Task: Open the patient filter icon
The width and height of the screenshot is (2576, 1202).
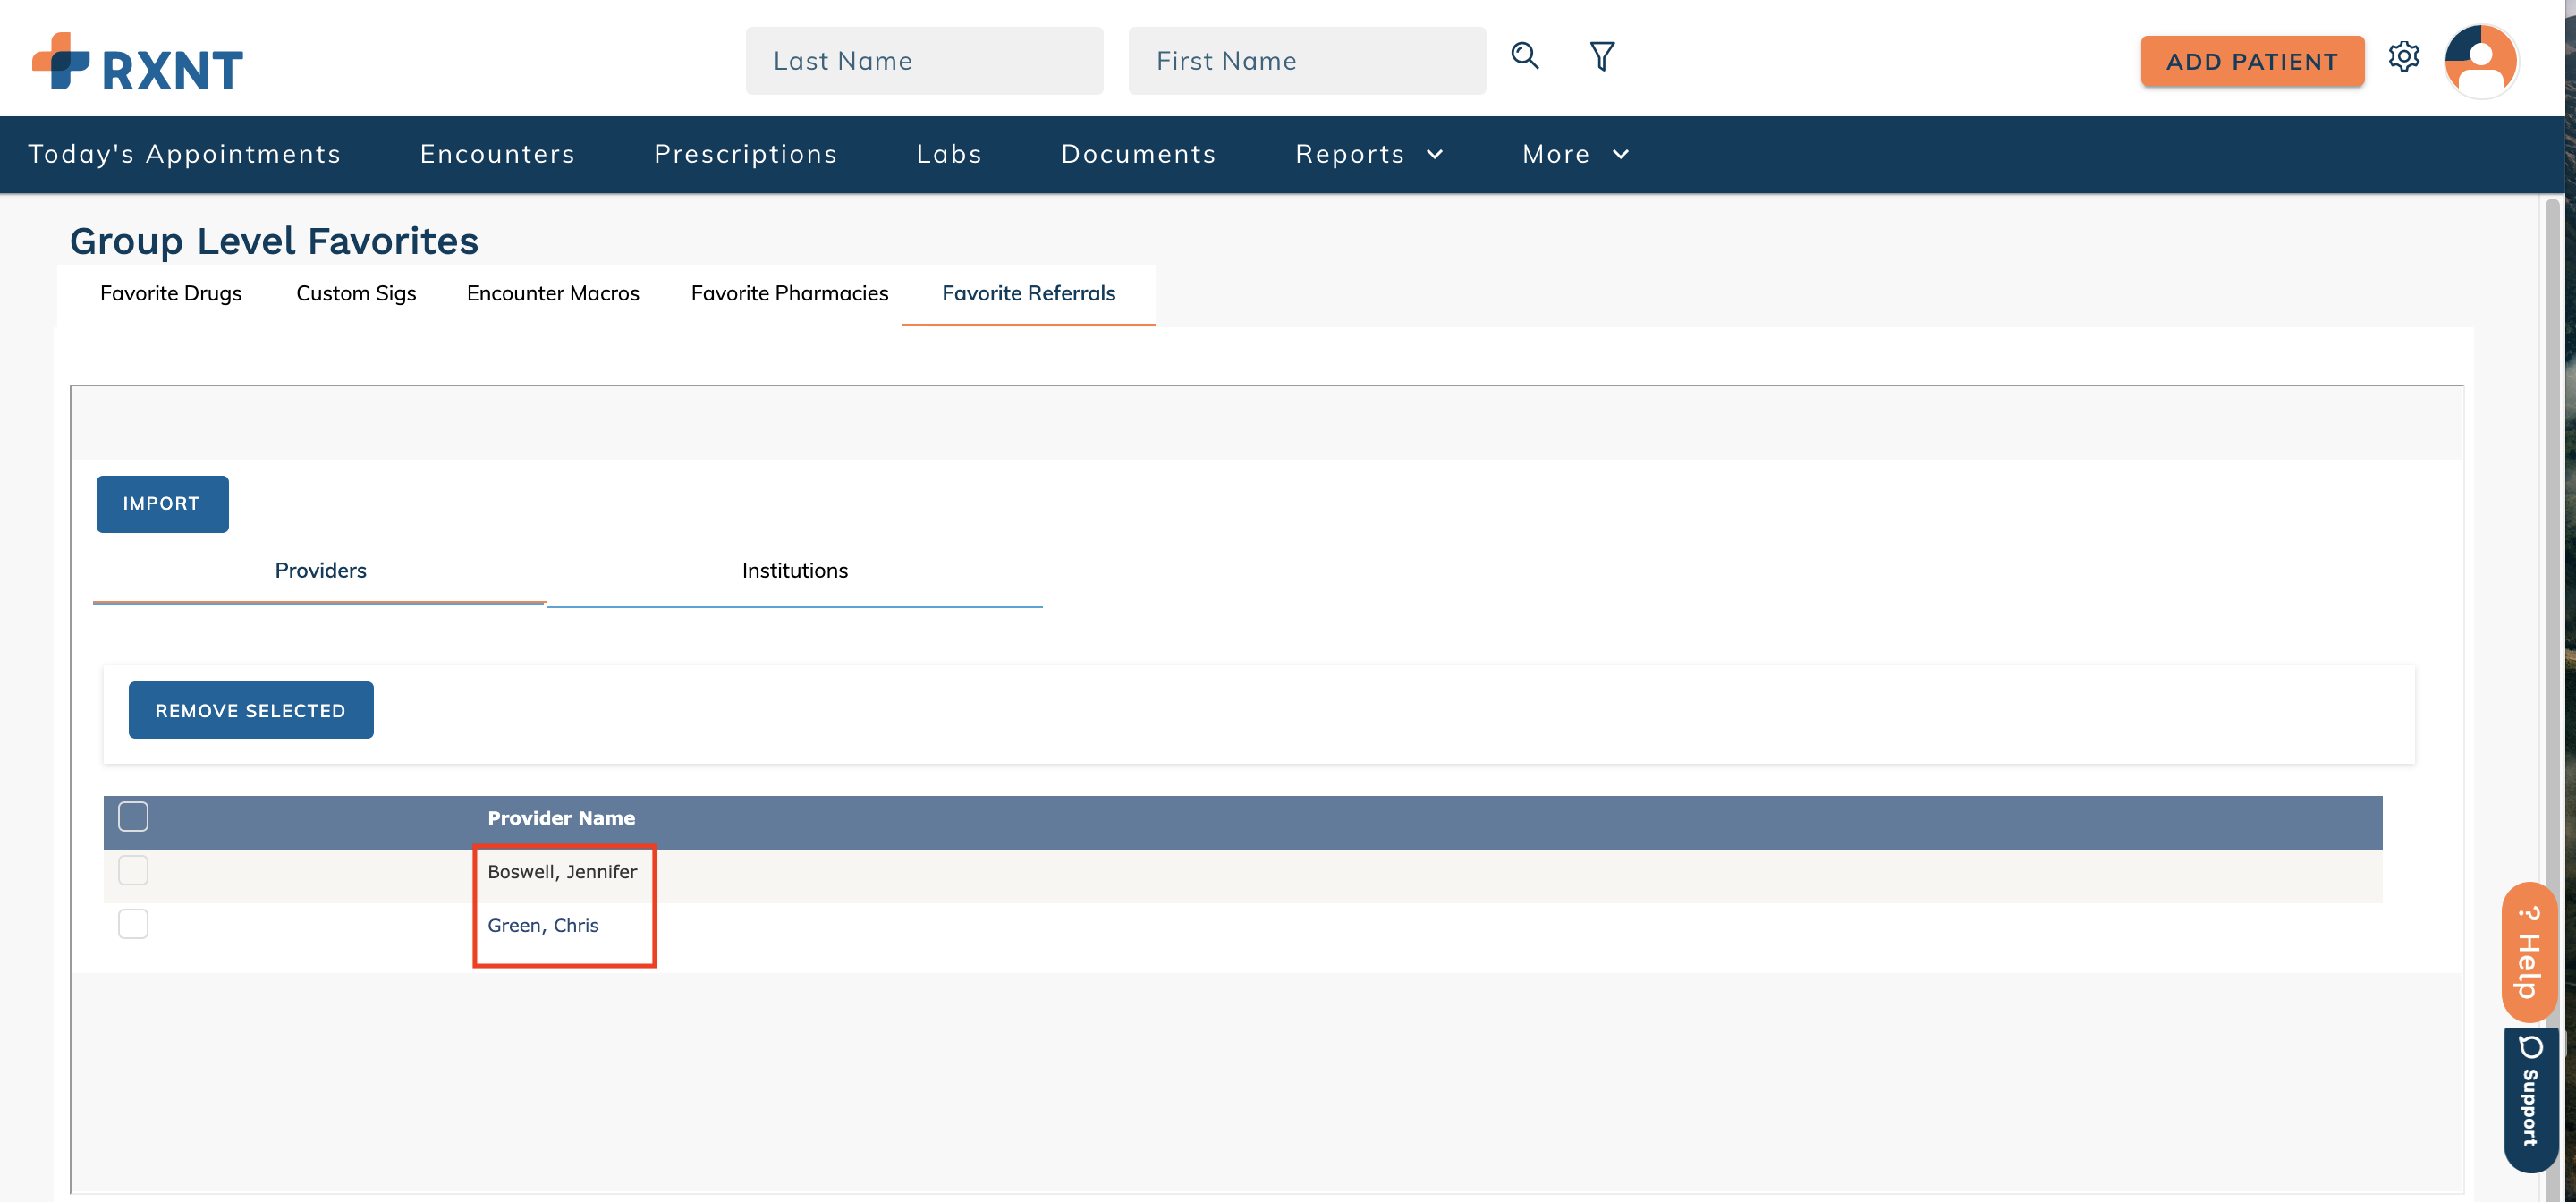Action: 1601,57
